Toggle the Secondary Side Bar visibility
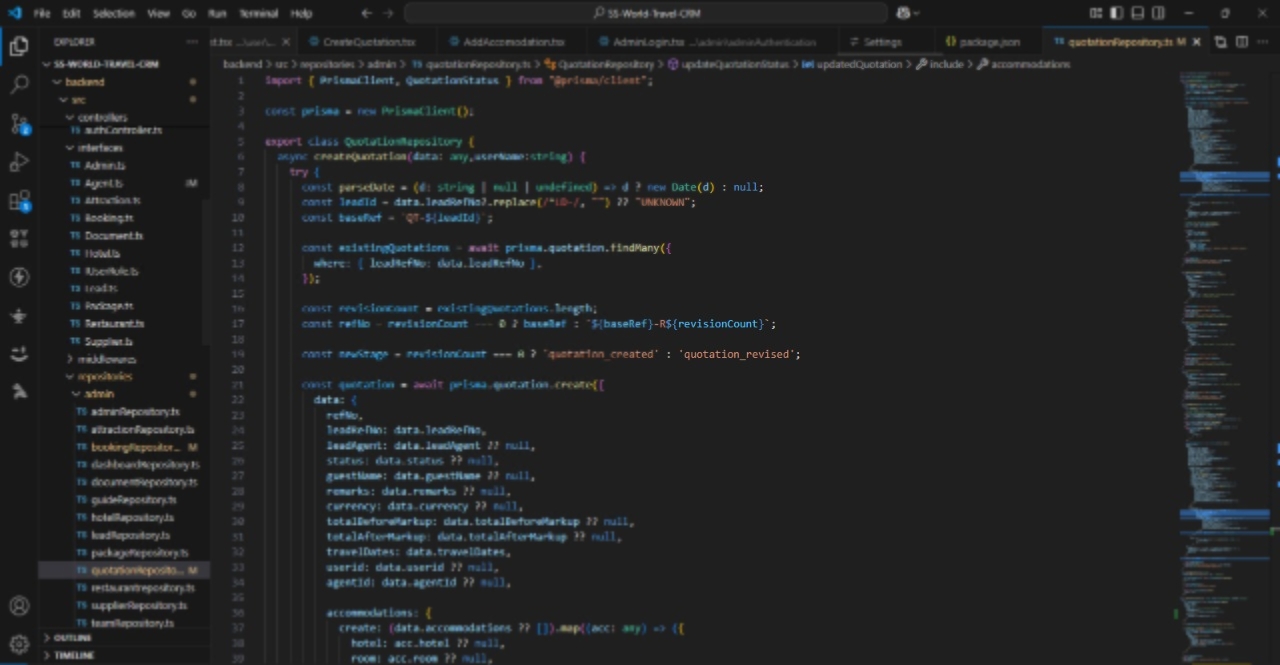The width and height of the screenshot is (1280, 665). point(1158,13)
